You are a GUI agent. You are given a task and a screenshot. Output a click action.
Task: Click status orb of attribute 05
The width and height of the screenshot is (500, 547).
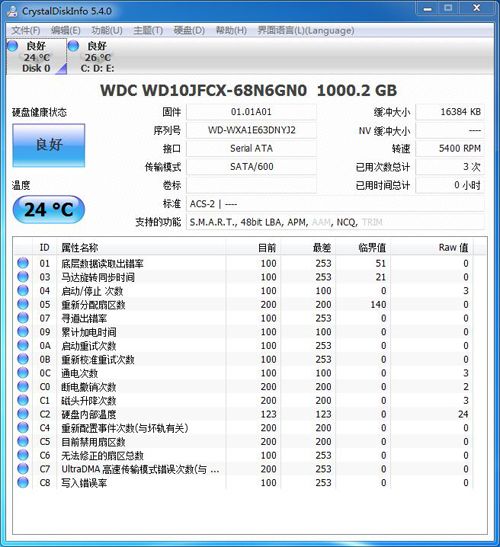pos(23,304)
